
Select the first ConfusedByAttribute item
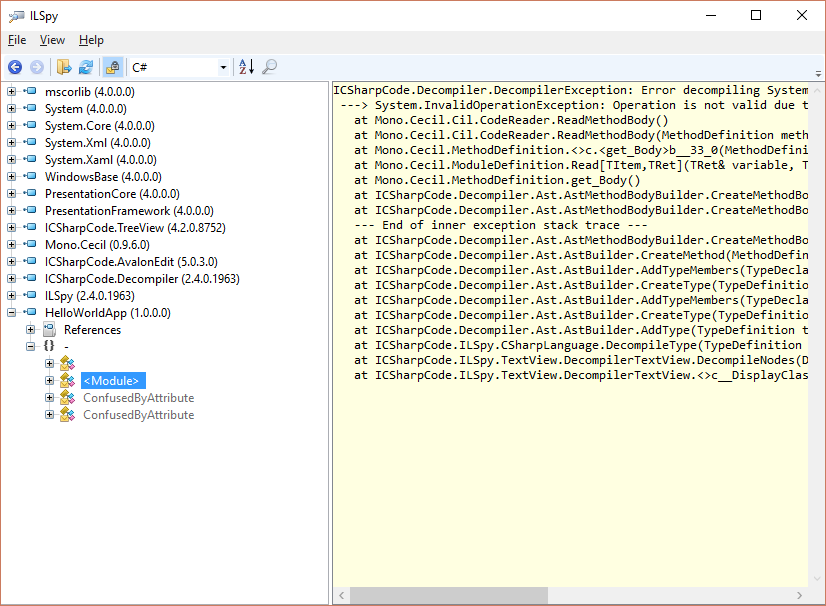tap(139, 398)
